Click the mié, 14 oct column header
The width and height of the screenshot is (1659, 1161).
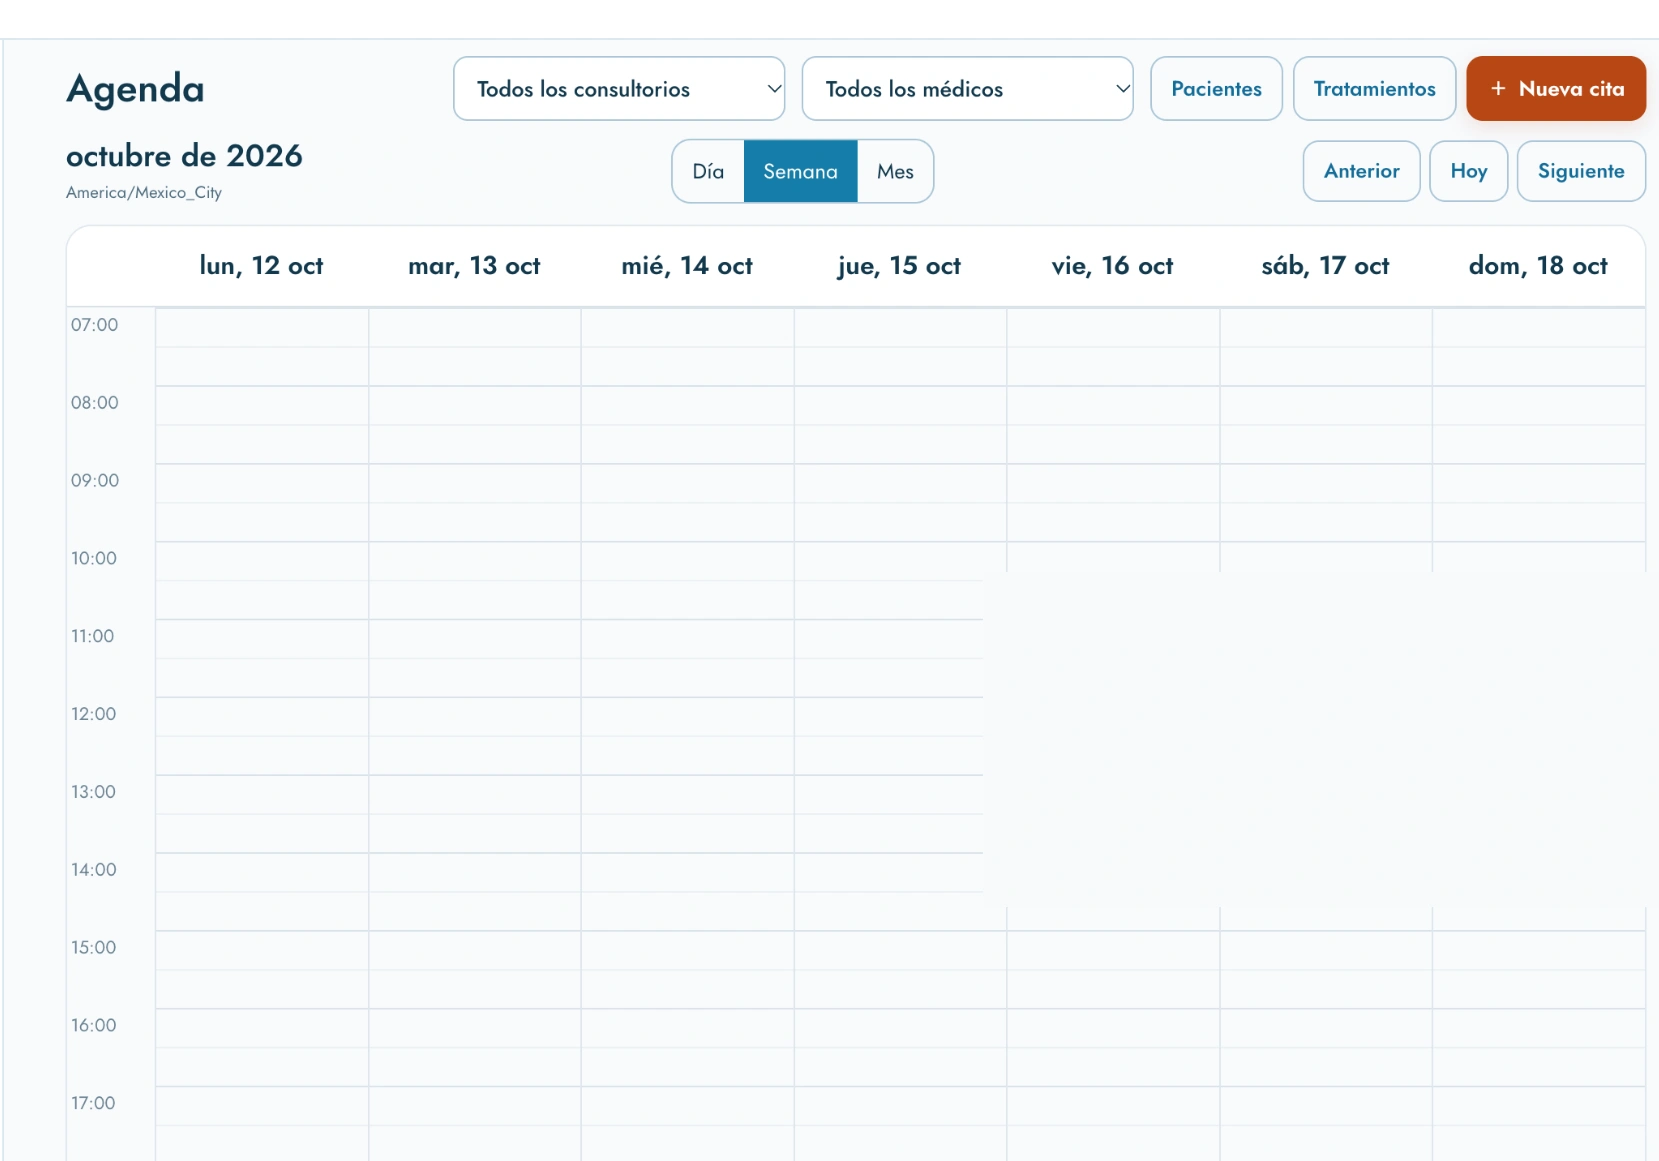click(x=687, y=266)
